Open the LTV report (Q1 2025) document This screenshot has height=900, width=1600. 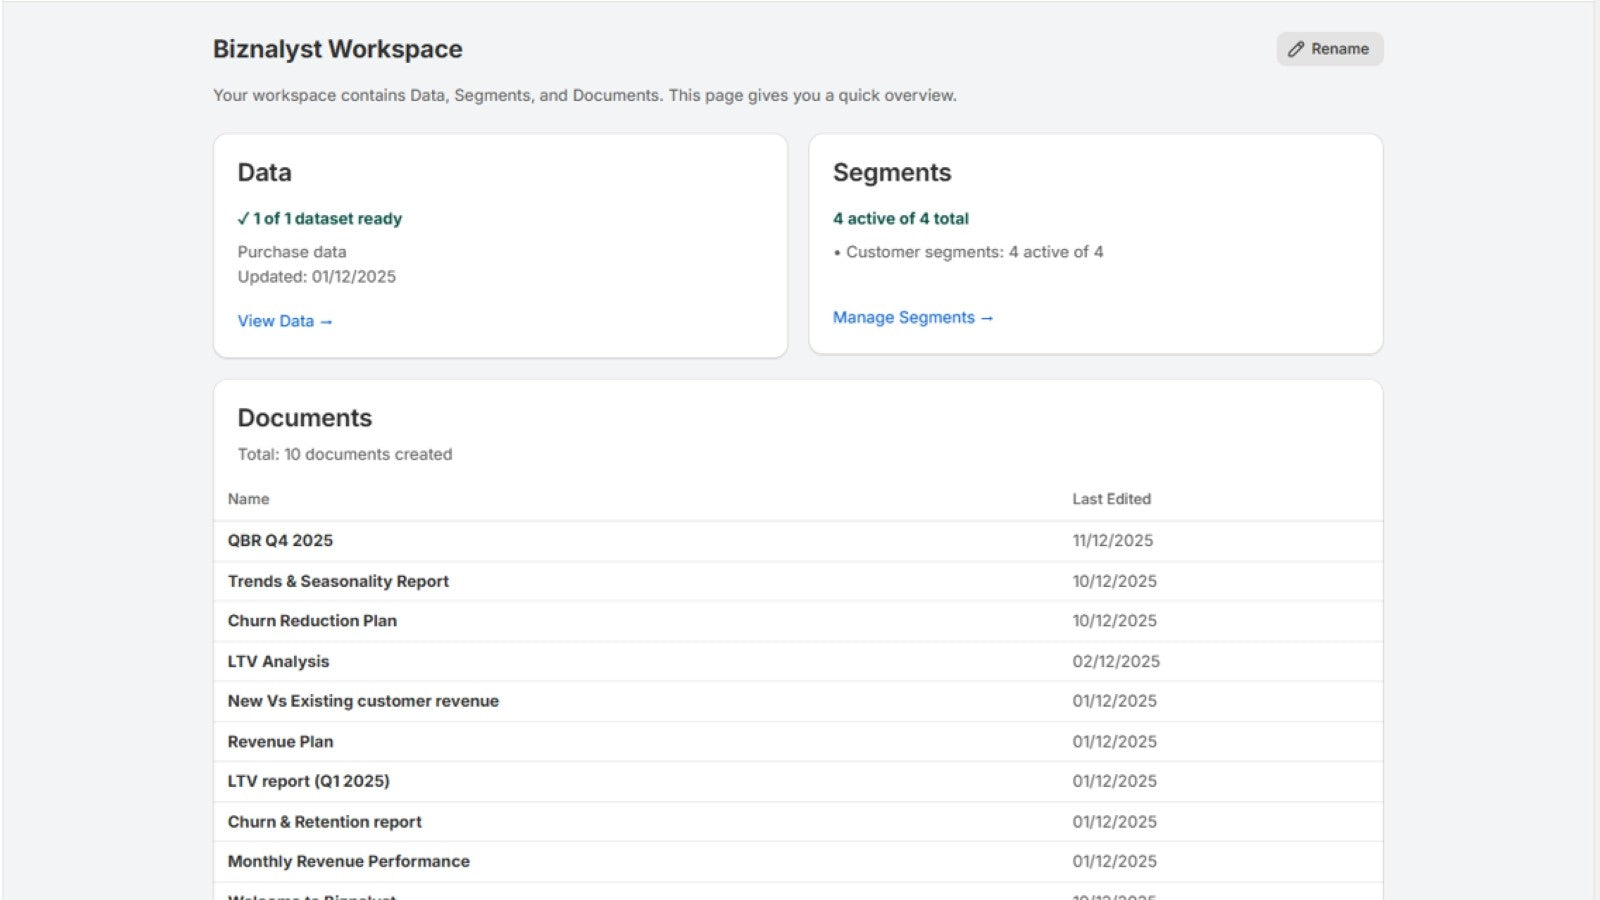pyautogui.click(x=309, y=781)
